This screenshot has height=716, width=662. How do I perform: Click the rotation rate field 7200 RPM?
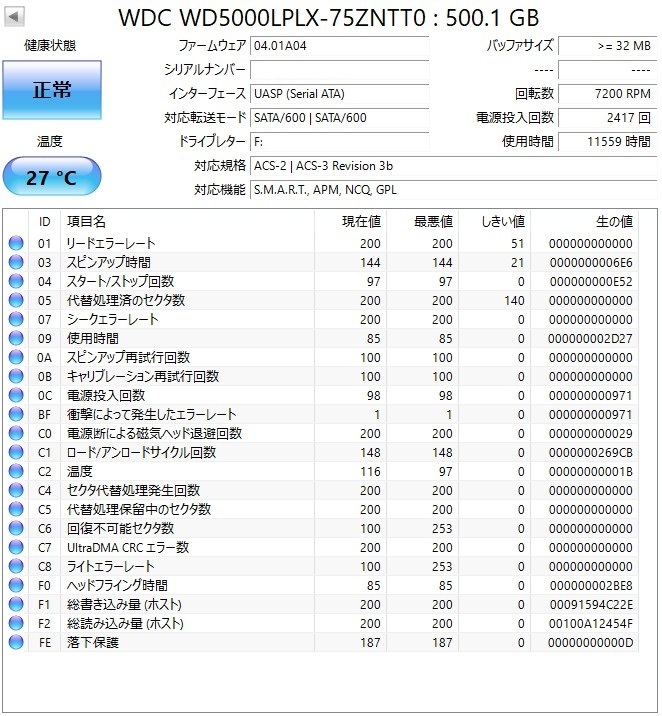607,94
